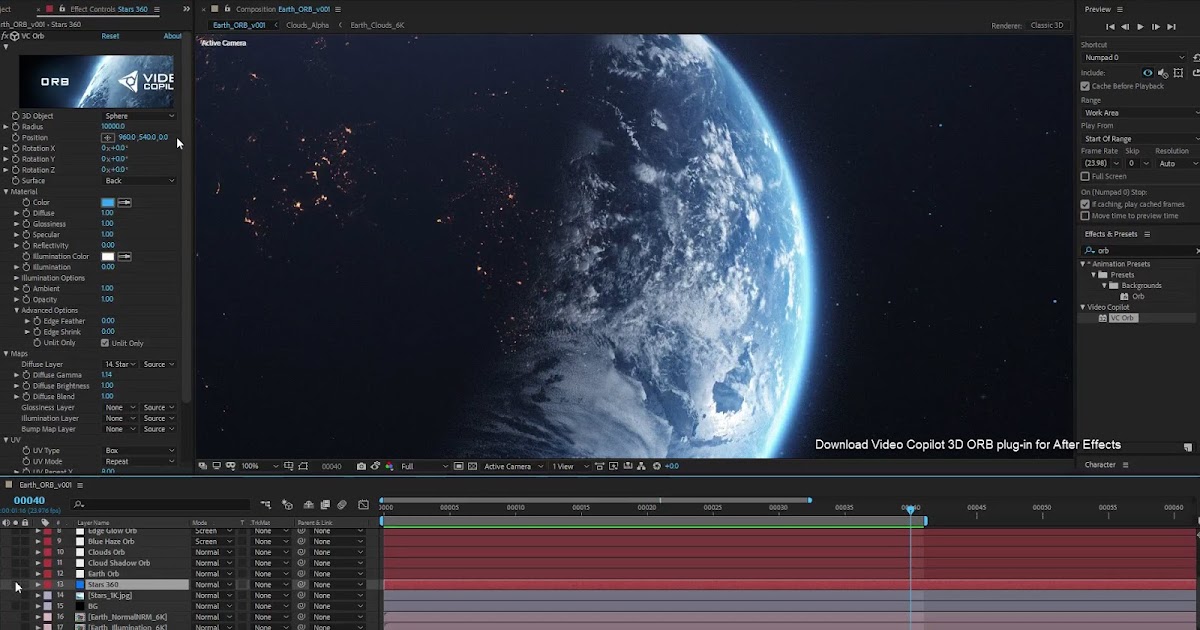Open the Work Area range dropdown

[1140, 113]
